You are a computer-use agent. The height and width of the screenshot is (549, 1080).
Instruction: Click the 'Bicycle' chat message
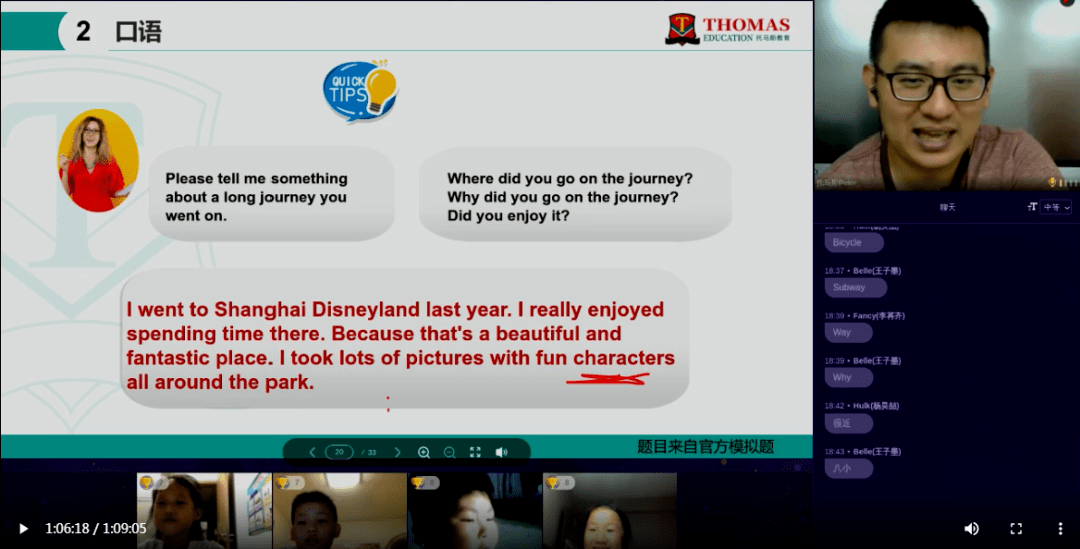[x=854, y=242]
